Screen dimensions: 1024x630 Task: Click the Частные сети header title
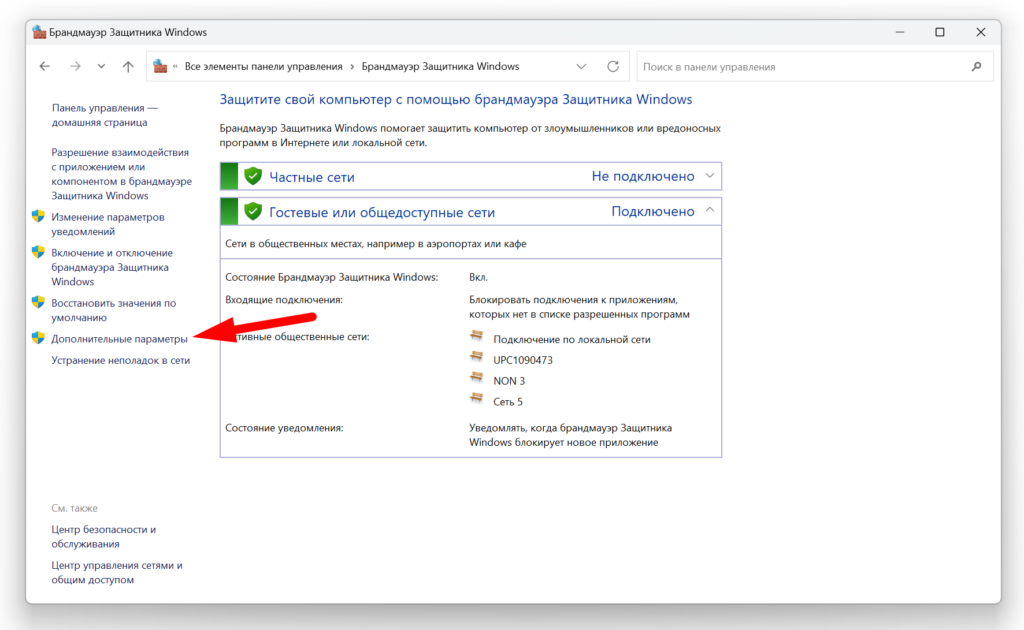[x=312, y=177]
